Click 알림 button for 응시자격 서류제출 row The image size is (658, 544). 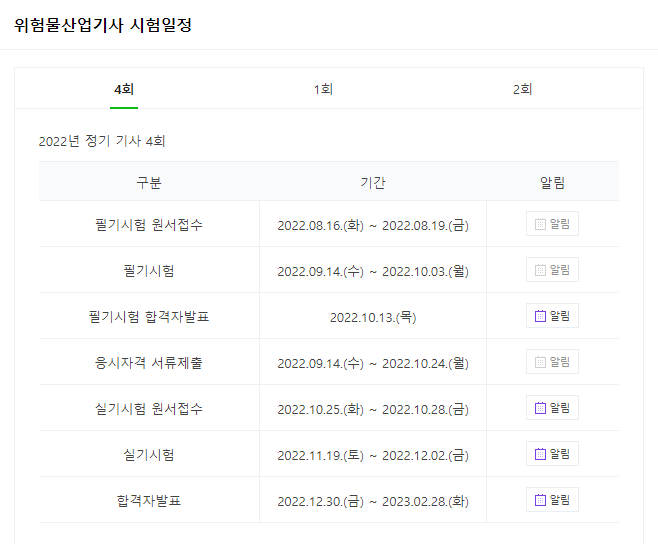(x=552, y=361)
